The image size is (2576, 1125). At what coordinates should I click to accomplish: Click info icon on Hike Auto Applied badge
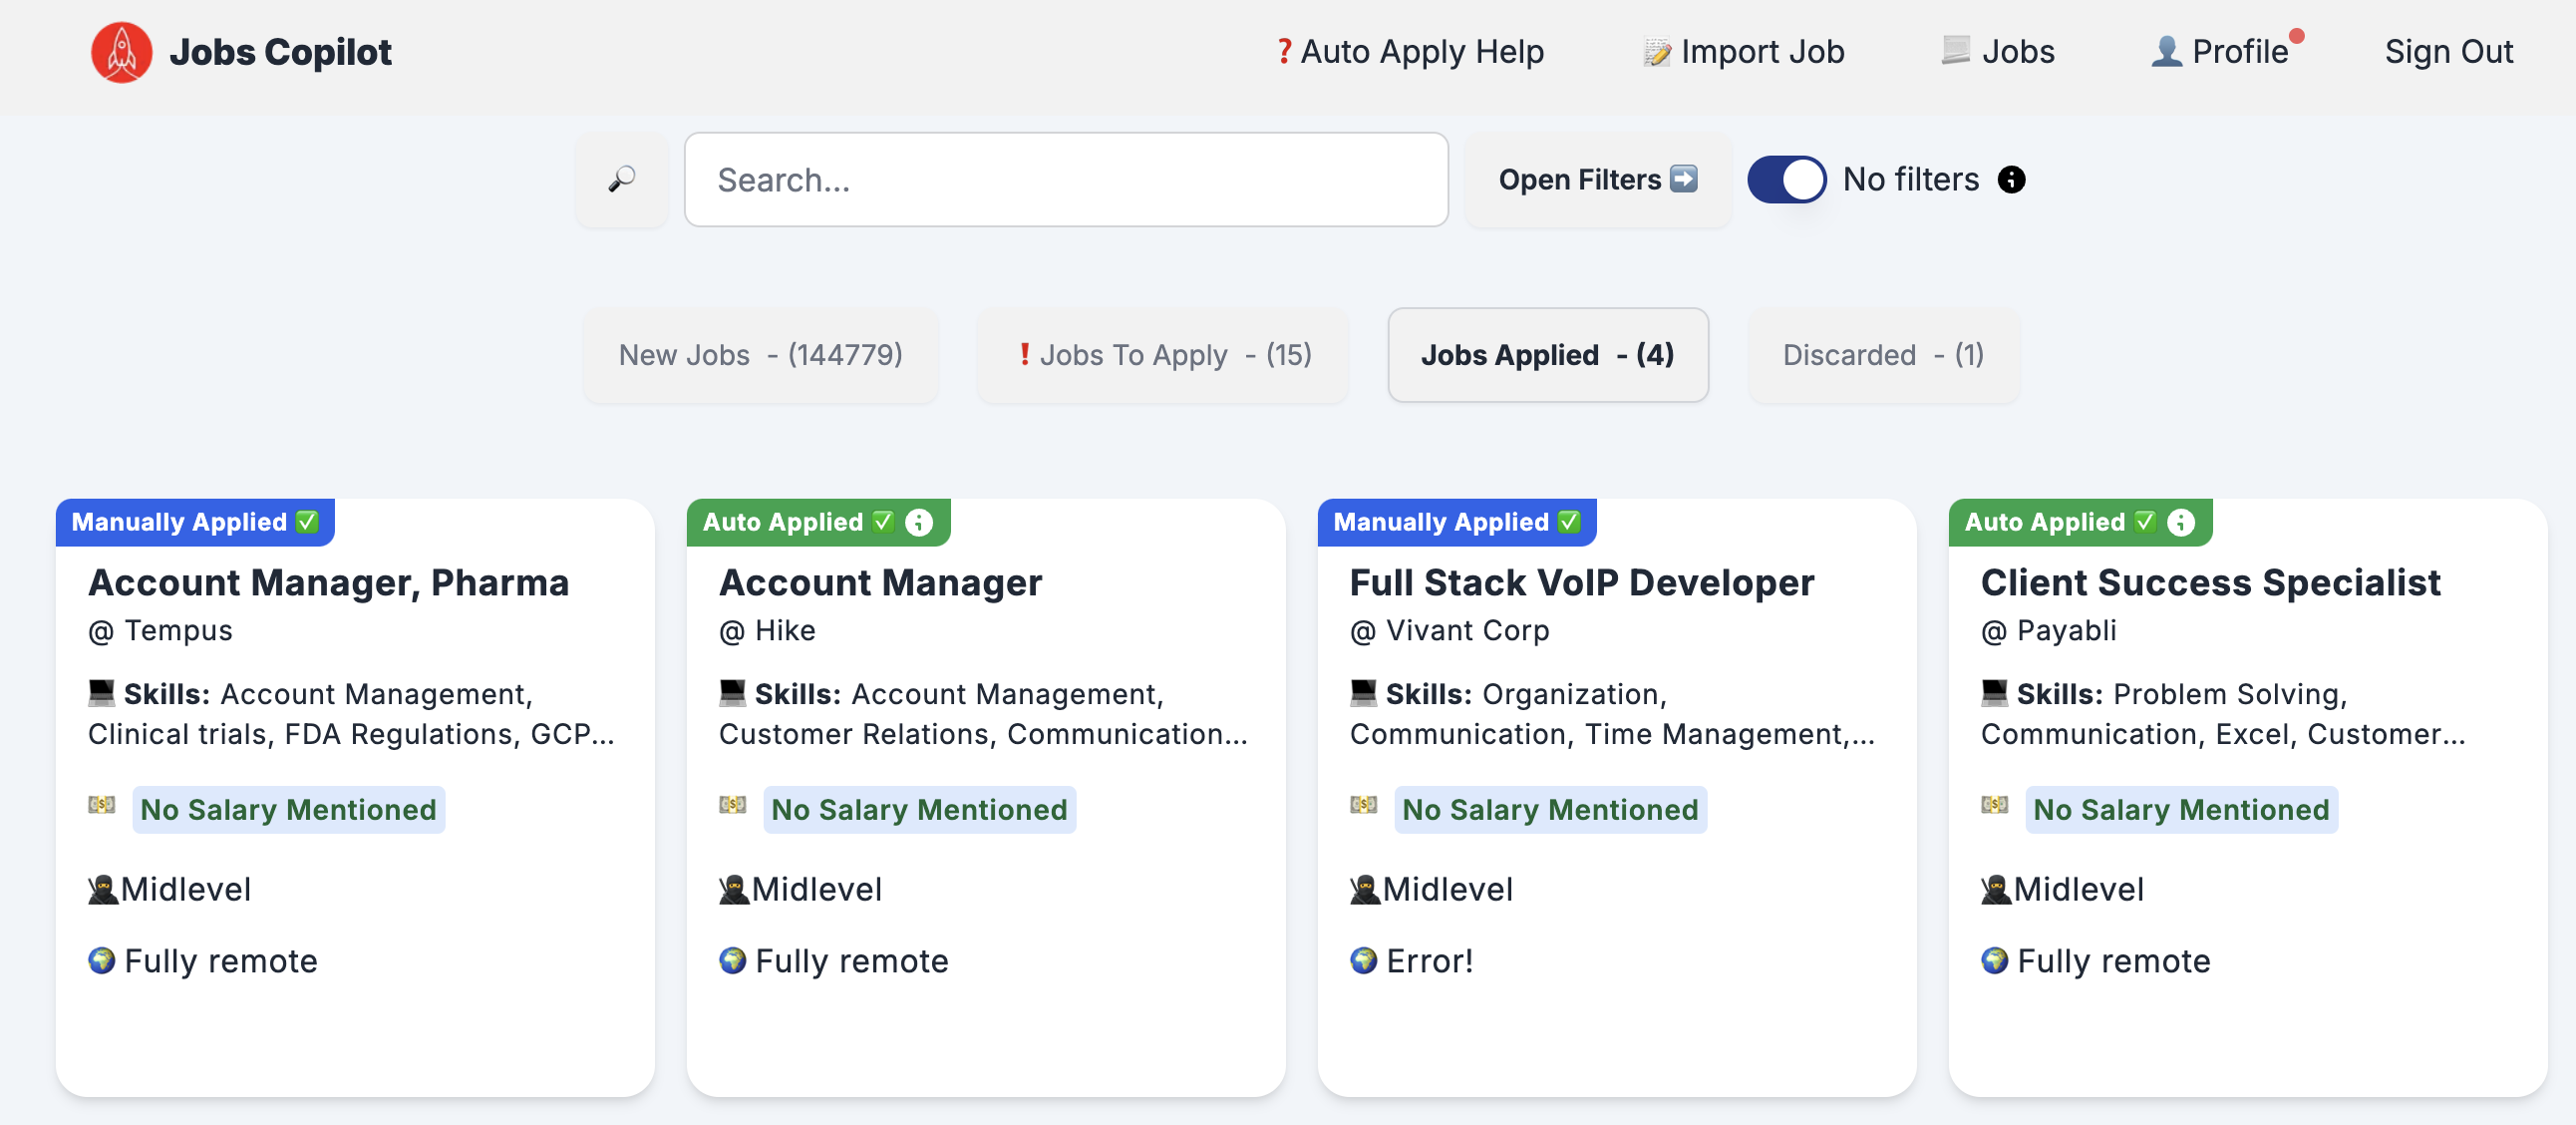pyautogui.click(x=918, y=522)
